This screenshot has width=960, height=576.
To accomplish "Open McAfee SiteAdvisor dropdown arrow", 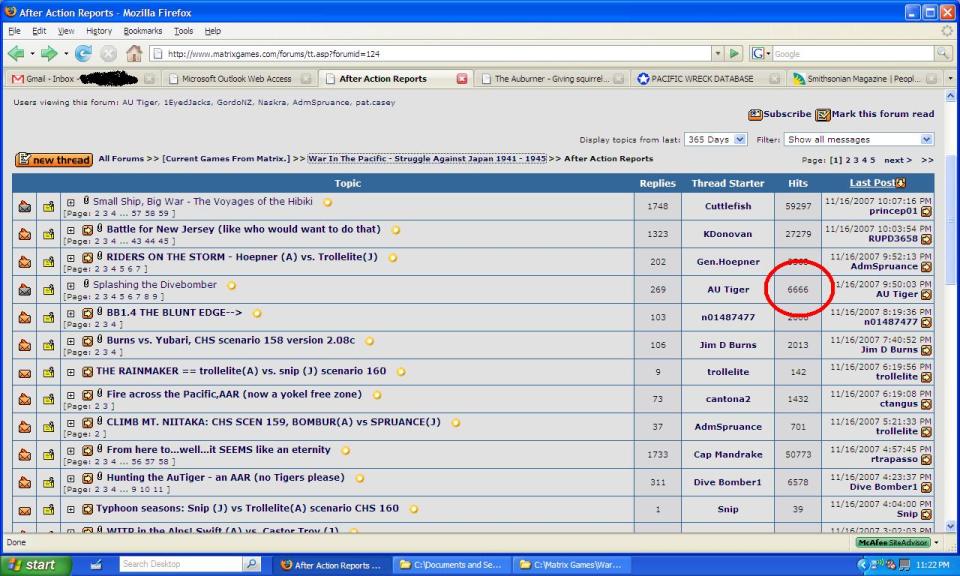I will [x=937, y=542].
